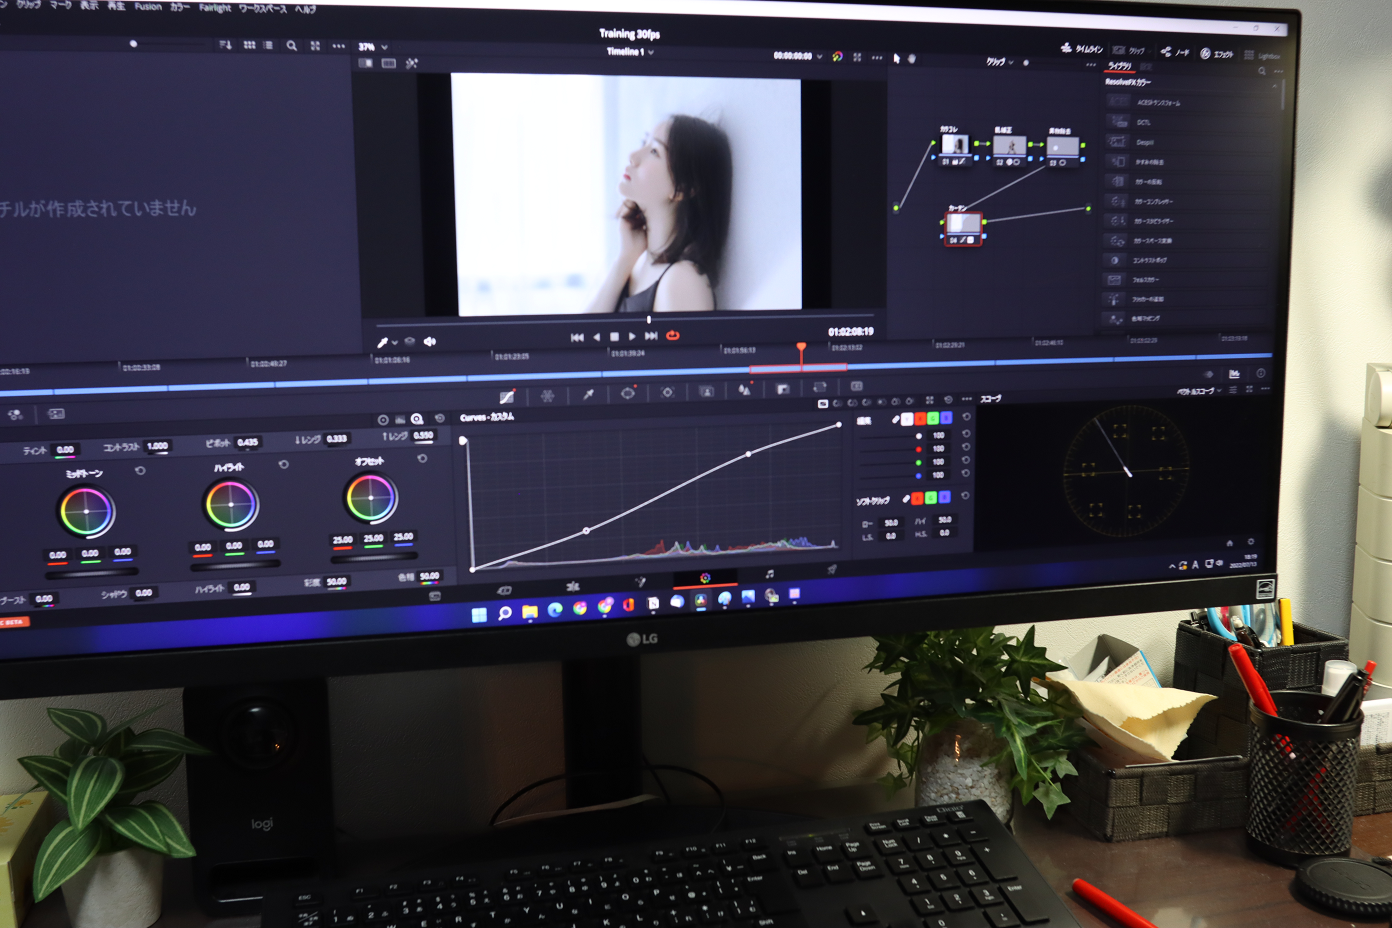Open the Key palette icon

pyautogui.click(x=783, y=388)
